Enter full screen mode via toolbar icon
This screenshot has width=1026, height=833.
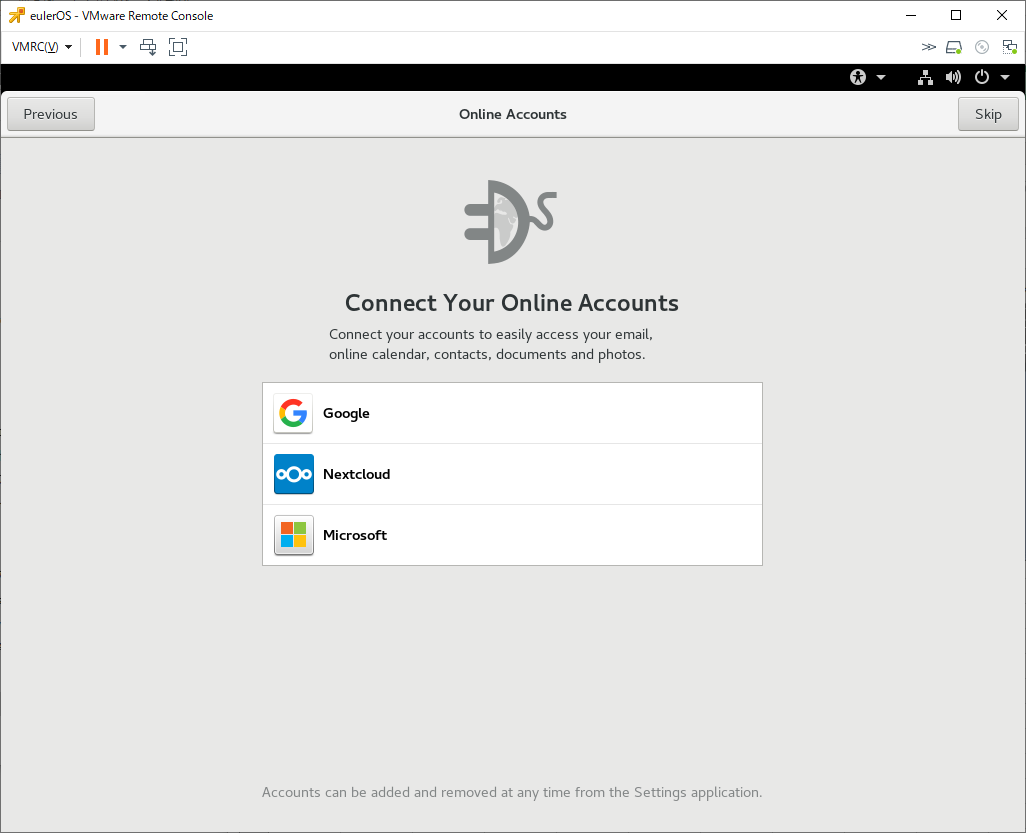178,47
